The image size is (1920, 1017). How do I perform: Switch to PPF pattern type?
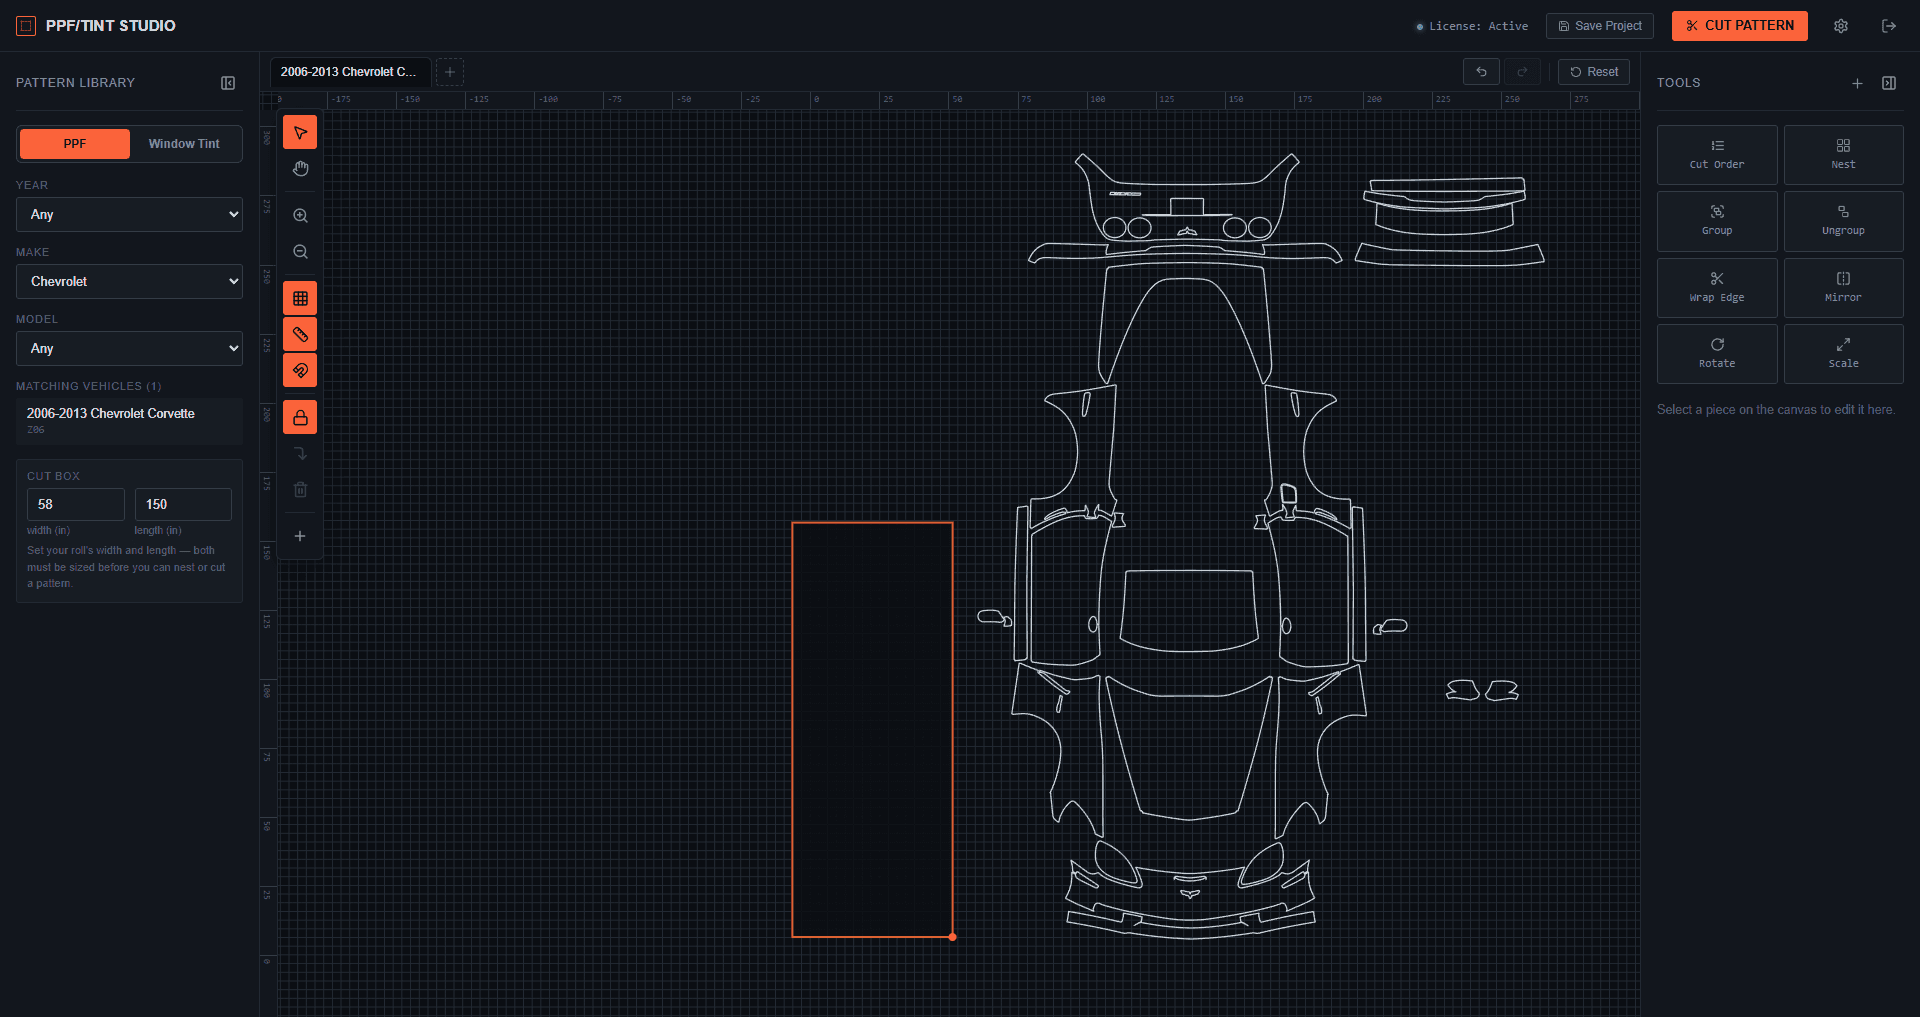coord(75,144)
